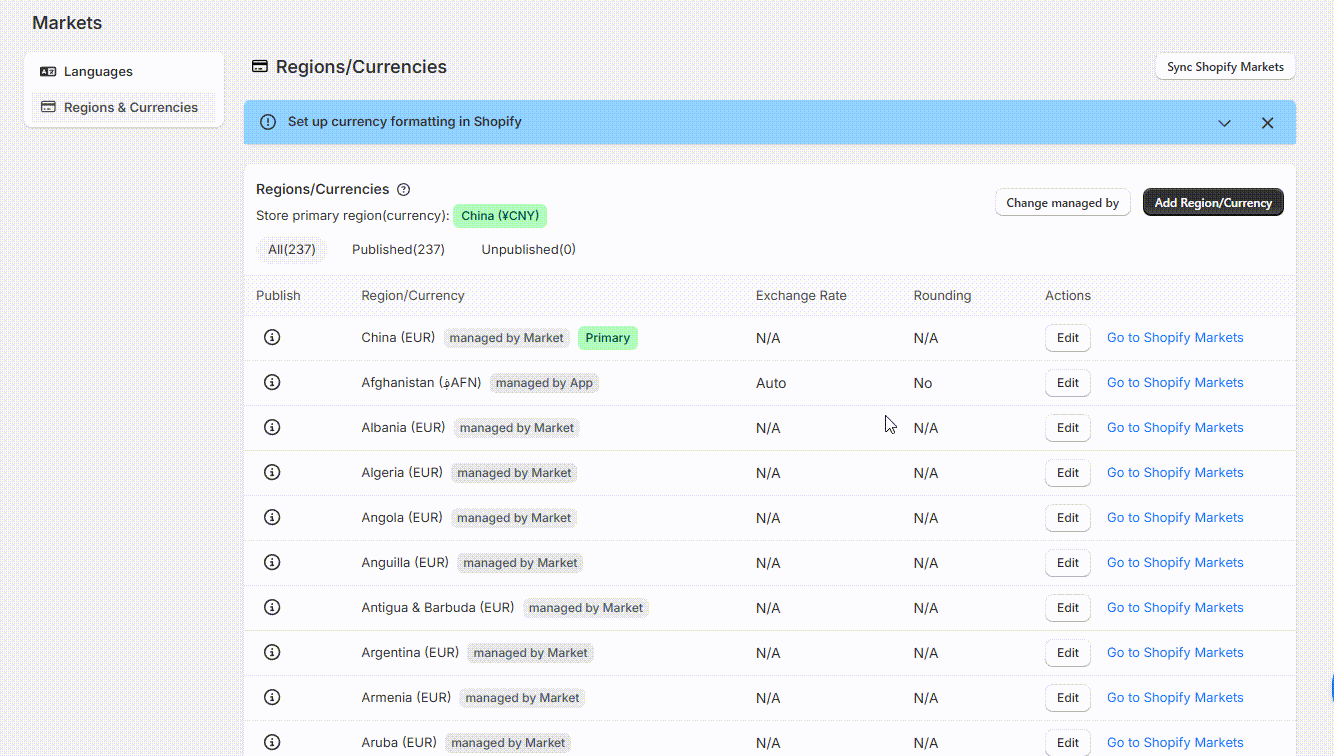Image resolution: width=1334 pixels, height=756 pixels.
Task: Click the Region/Currency column header
Action: (x=413, y=296)
